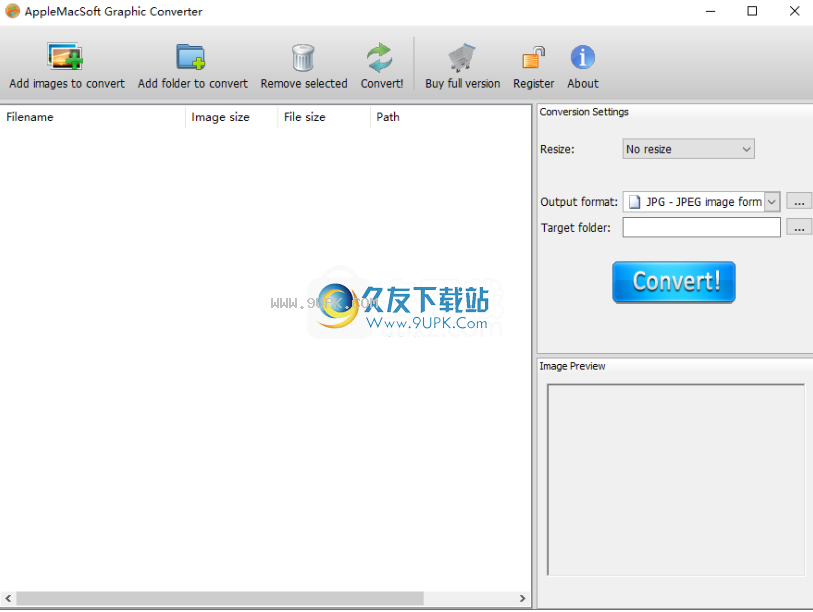Screen dimensions: 813x612
Task: Click inside the Target folder field
Action: click(x=701, y=227)
